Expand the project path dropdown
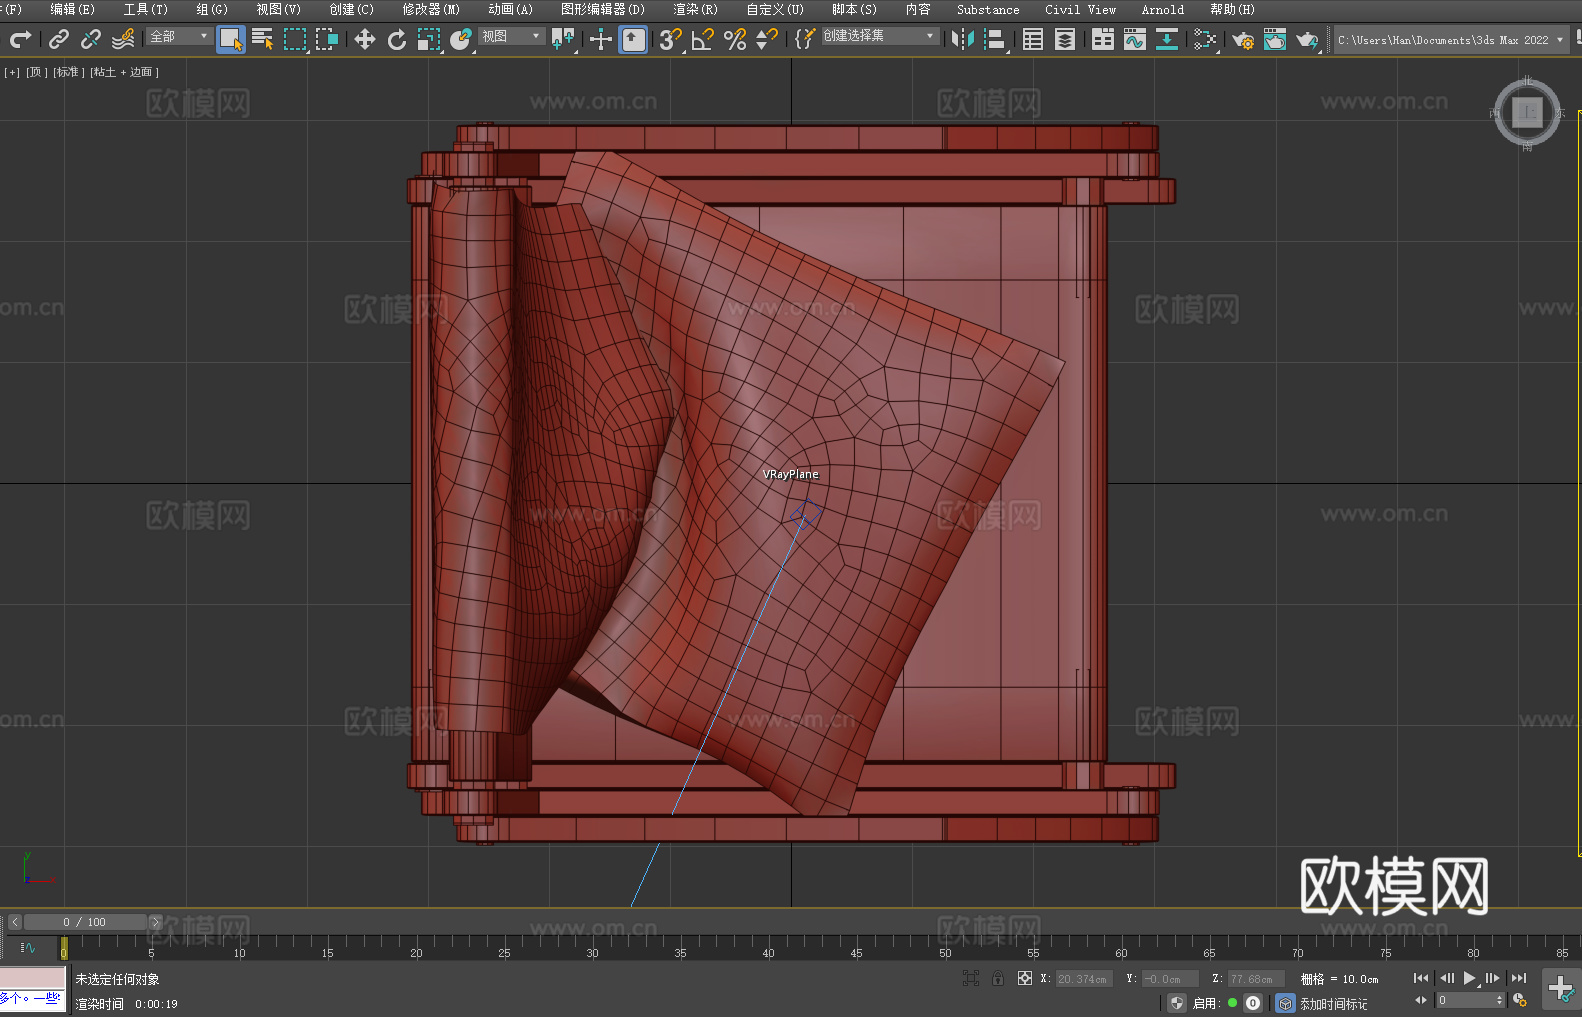Image resolution: width=1582 pixels, height=1017 pixels. [x=1560, y=40]
